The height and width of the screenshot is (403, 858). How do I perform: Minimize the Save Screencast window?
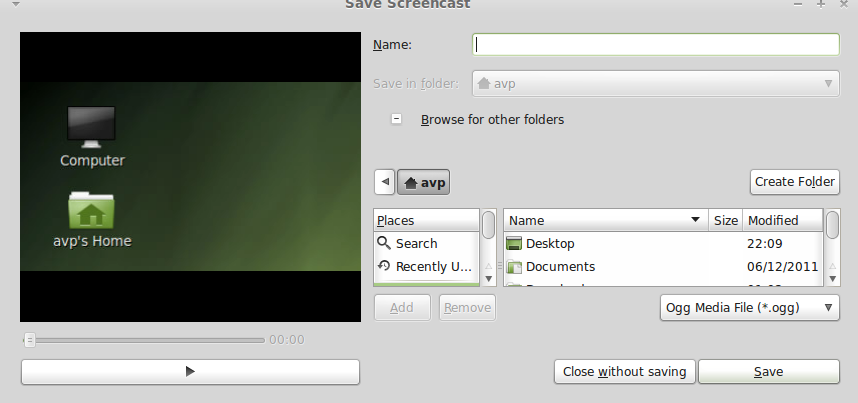[x=797, y=4]
